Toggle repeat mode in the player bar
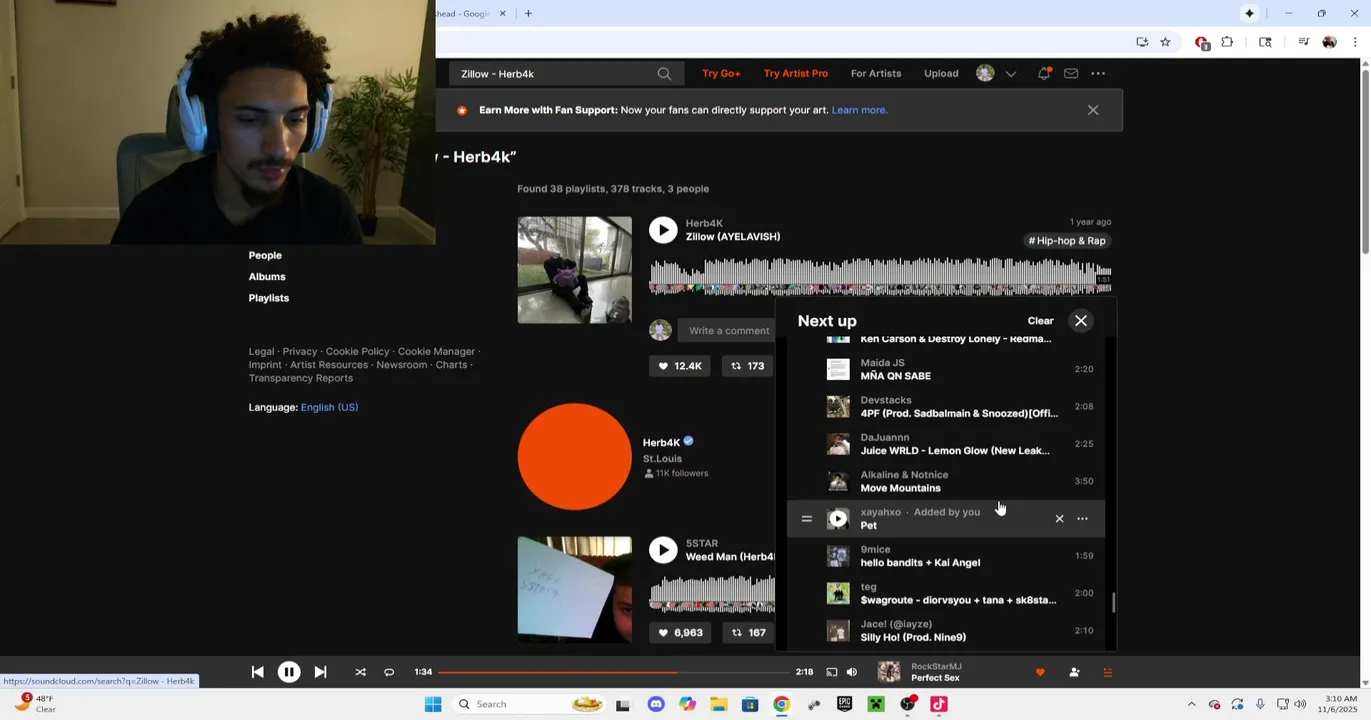Image resolution: width=1371 pixels, height=720 pixels. coord(389,673)
